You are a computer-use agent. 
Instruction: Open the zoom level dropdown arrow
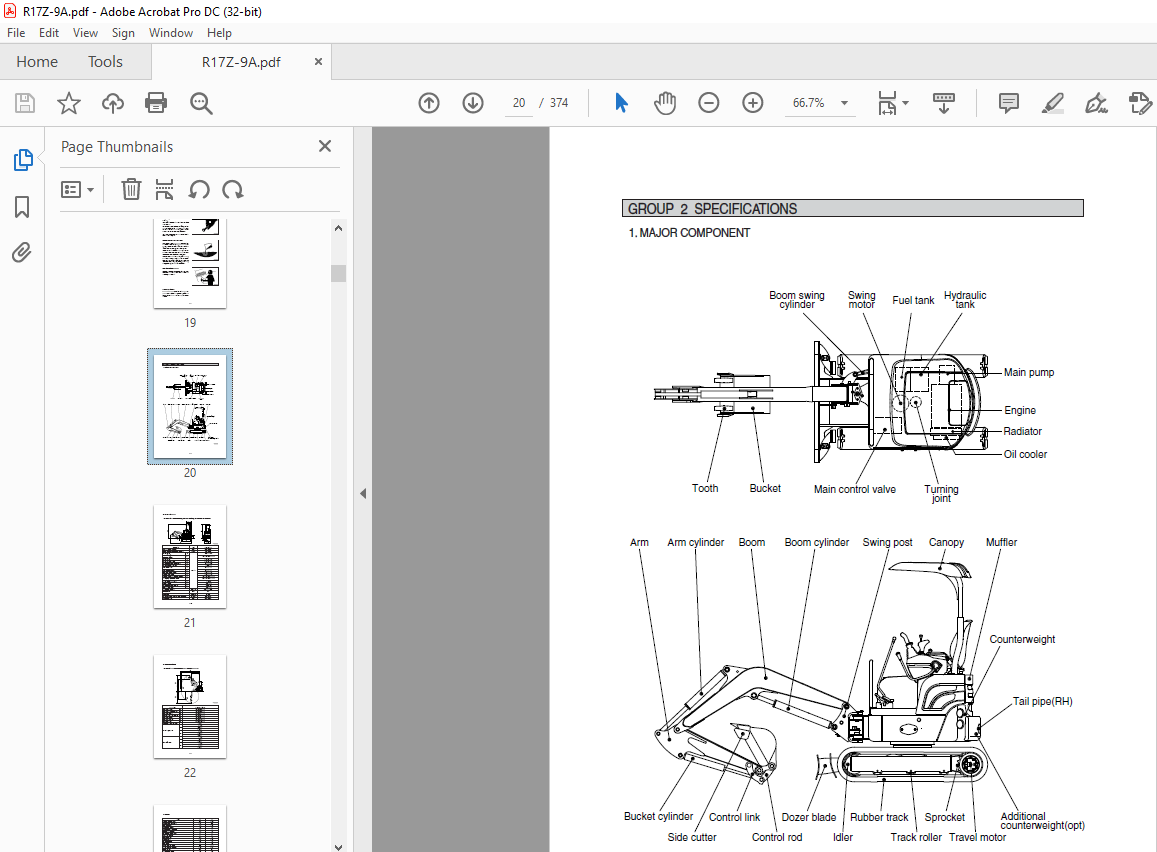844,103
